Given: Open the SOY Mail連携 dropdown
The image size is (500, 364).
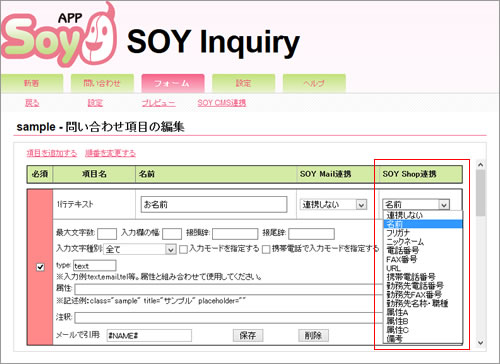Looking at the screenshot, I should [x=333, y=204].
